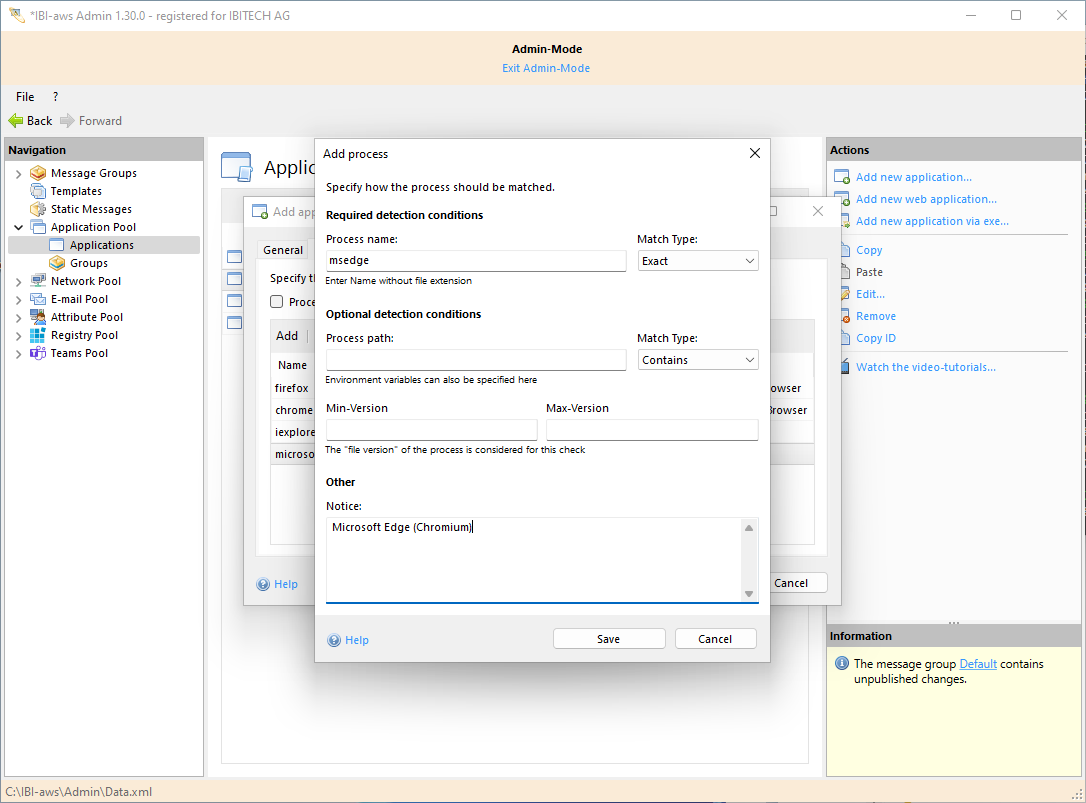Open the File menu
This screenshot has height=803, width=1086.
click(x=24, y=96)
